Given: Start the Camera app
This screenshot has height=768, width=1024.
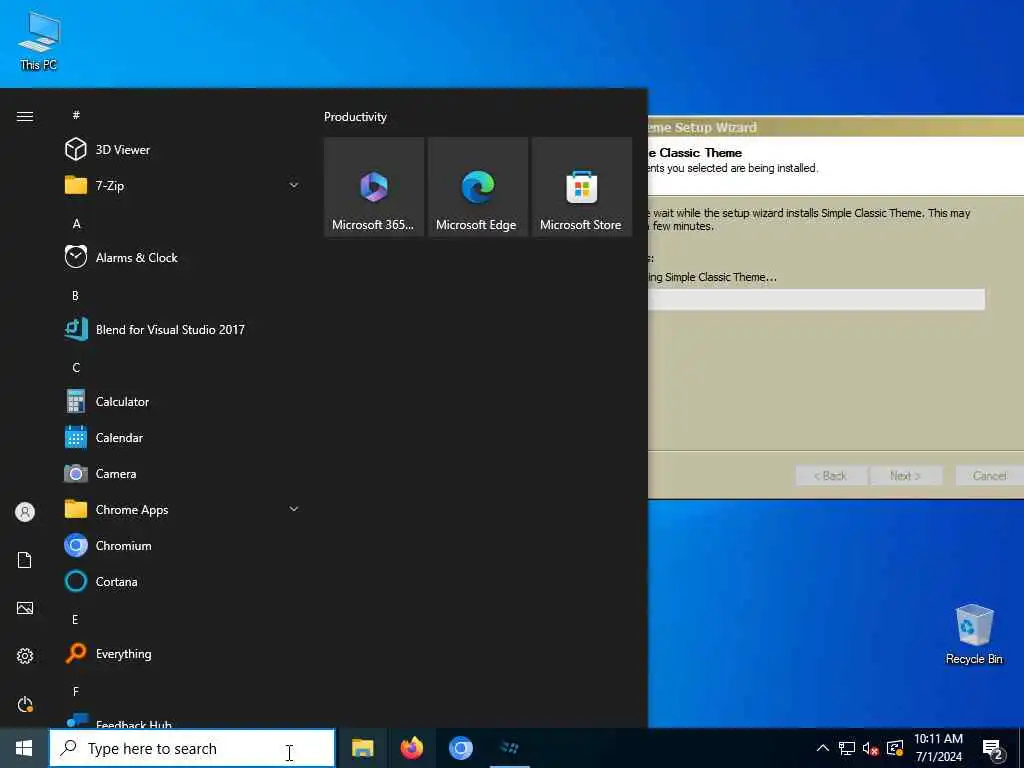Looking at the screenshot, I should pyautogui.click(x=183, y=473).
